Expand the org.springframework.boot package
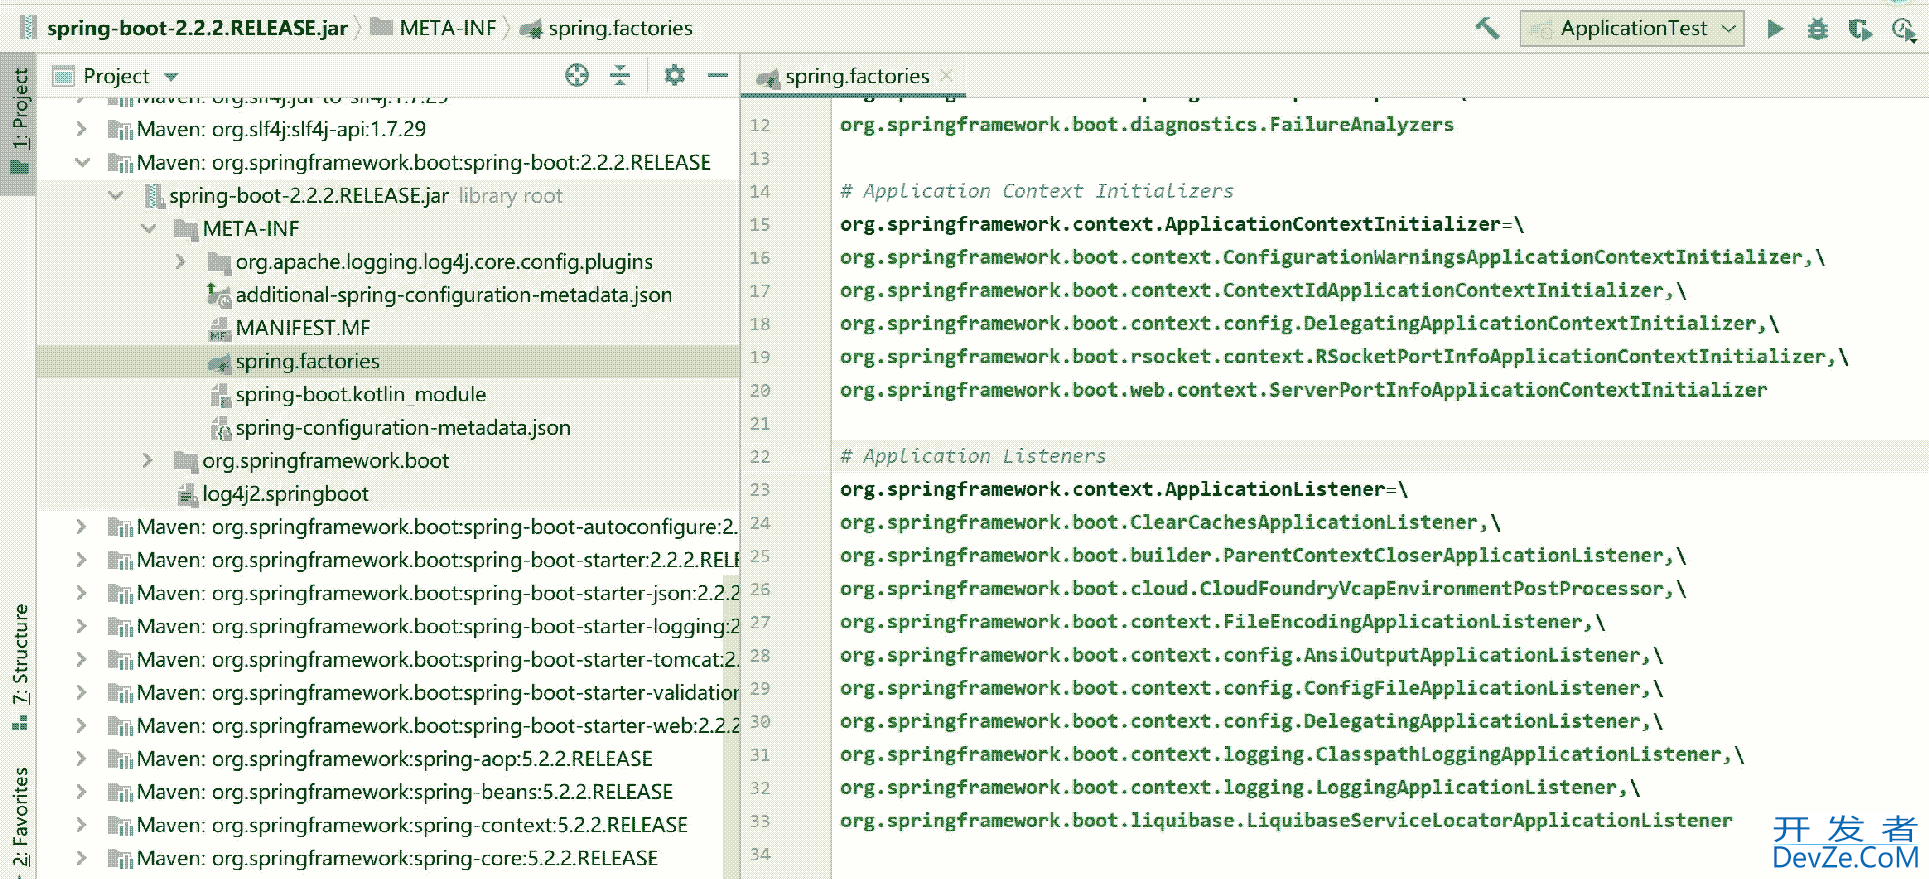Viewport: 1929px width, 879px height. pyautogui.click(x=148, y=460)
